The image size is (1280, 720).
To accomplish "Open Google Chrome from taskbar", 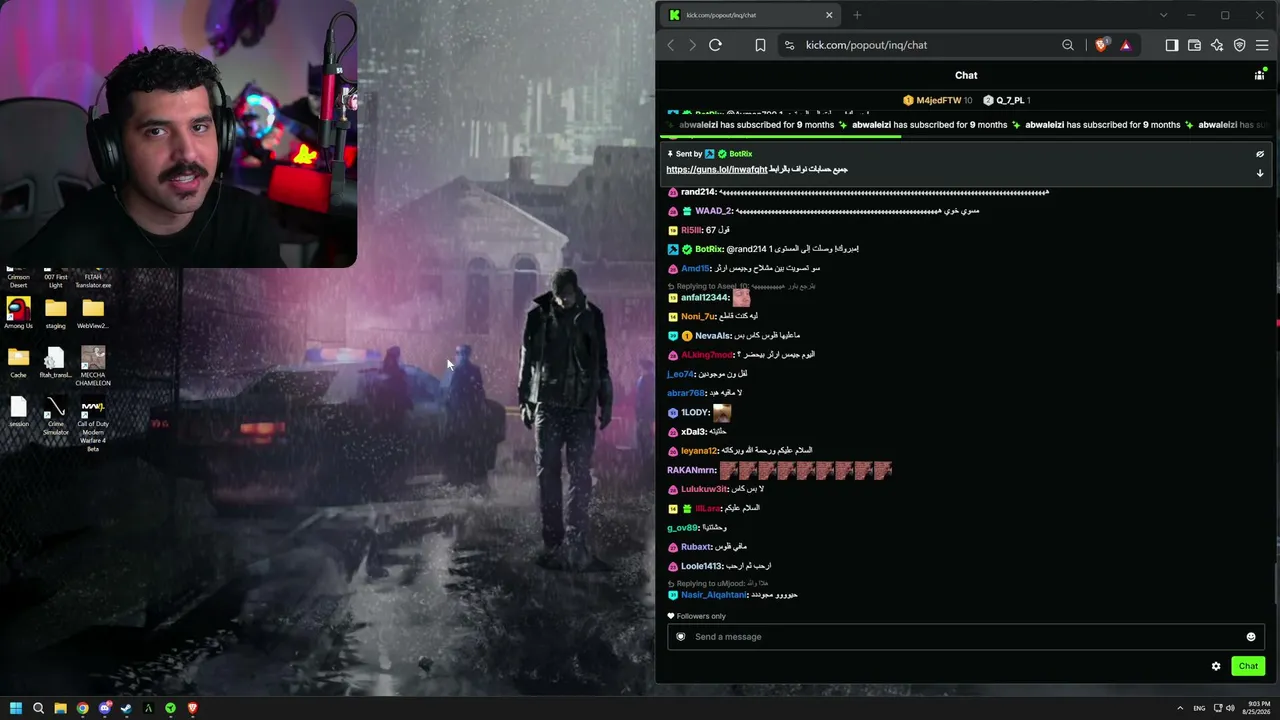I will click(x=82, y=708).
